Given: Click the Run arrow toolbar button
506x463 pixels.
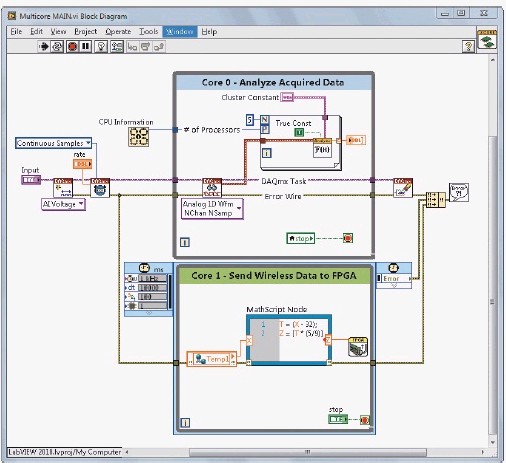Looking at the screenshot, I should pyautogui.click(x=43, y=47).
